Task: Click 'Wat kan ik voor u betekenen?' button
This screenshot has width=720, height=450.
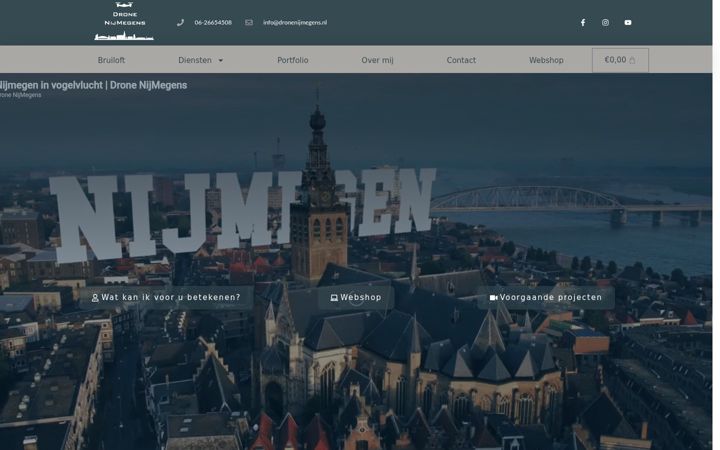Action: point(166,298)
